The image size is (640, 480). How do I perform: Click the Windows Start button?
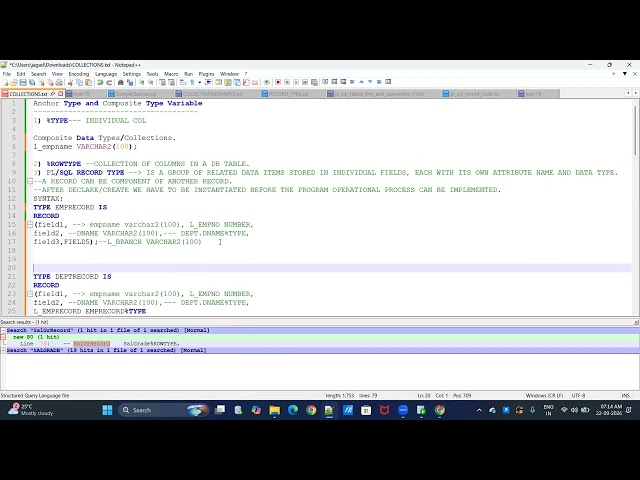pyautogui.click(x=107, y=410)
